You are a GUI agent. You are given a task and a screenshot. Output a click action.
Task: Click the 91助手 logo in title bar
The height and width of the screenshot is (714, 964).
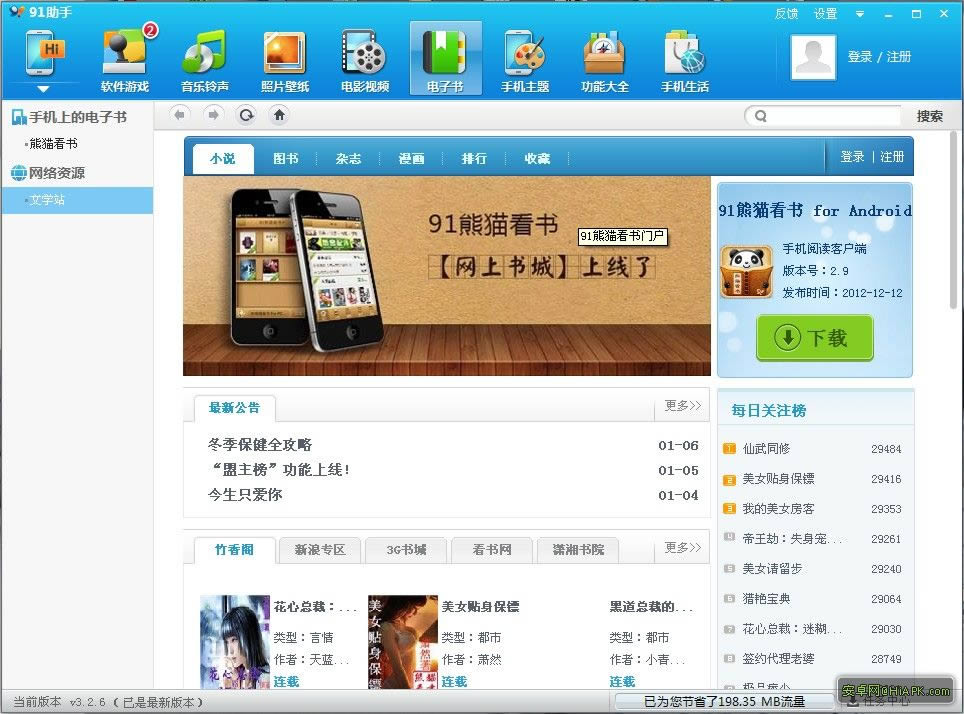click(x=42, y=12)
